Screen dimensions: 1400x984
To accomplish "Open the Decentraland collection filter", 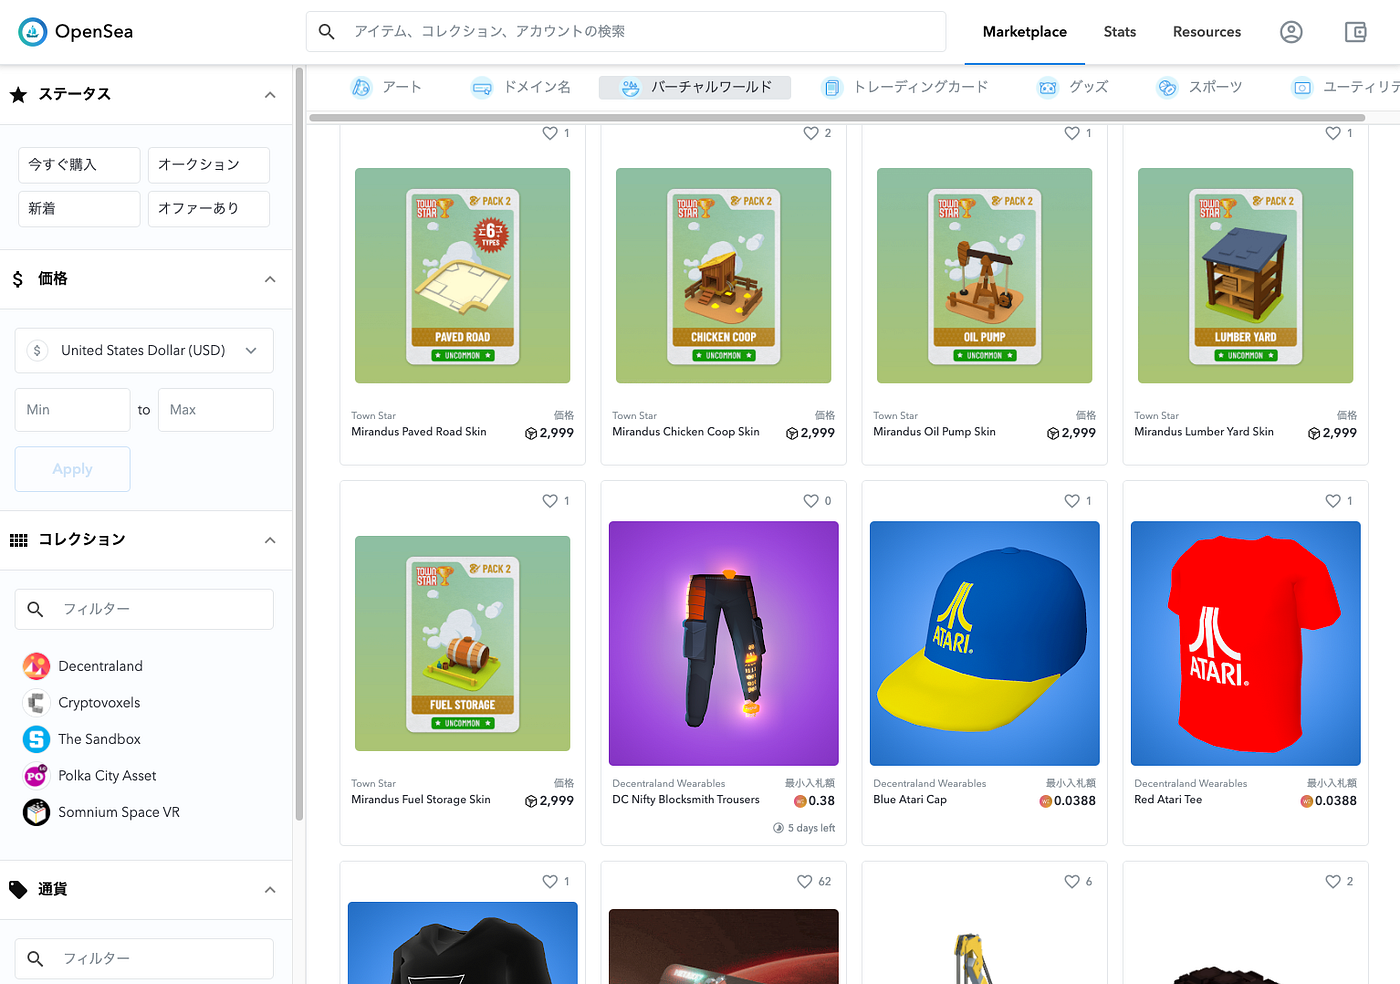I will (100, 666).
